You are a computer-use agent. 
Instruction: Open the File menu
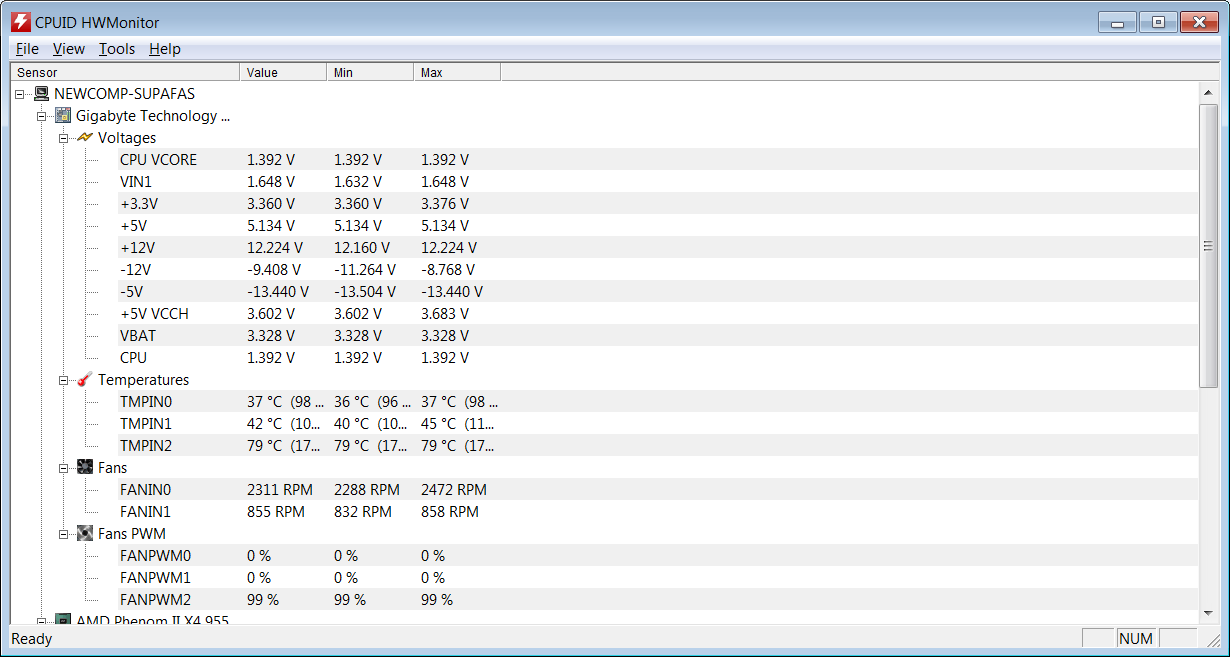(27, 49)
